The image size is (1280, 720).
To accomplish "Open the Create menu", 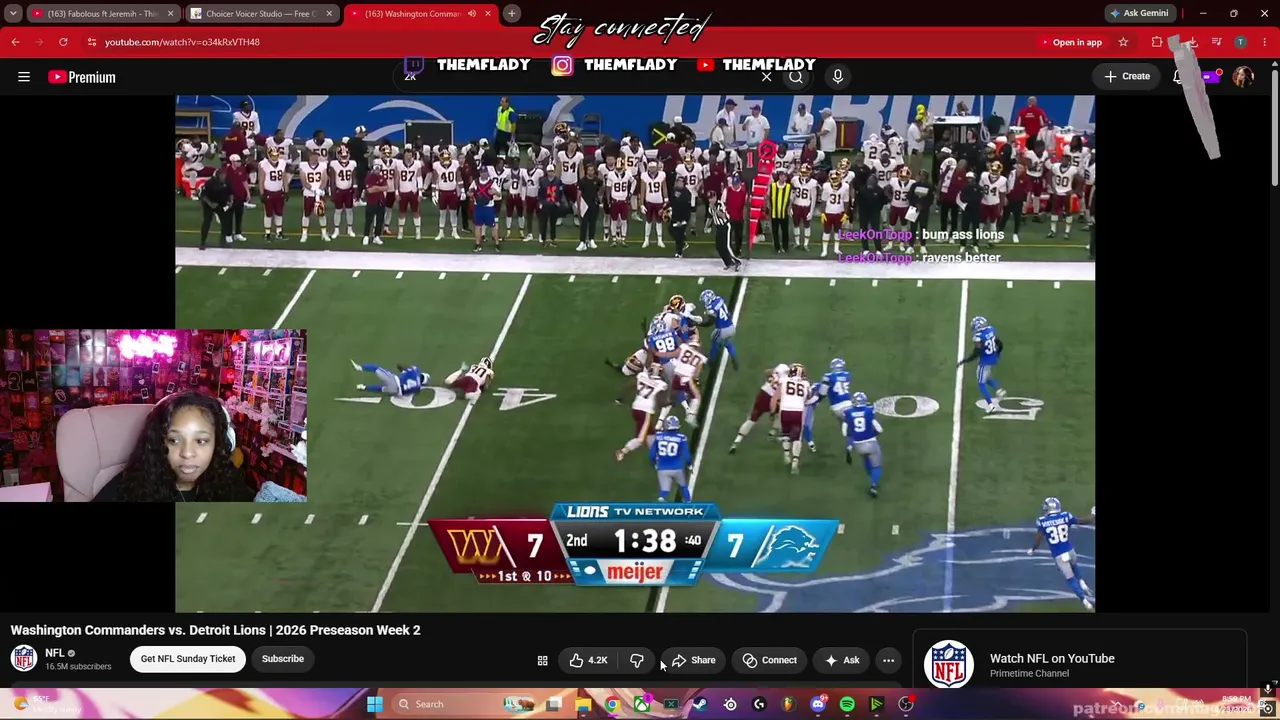I will (1127, 76).
